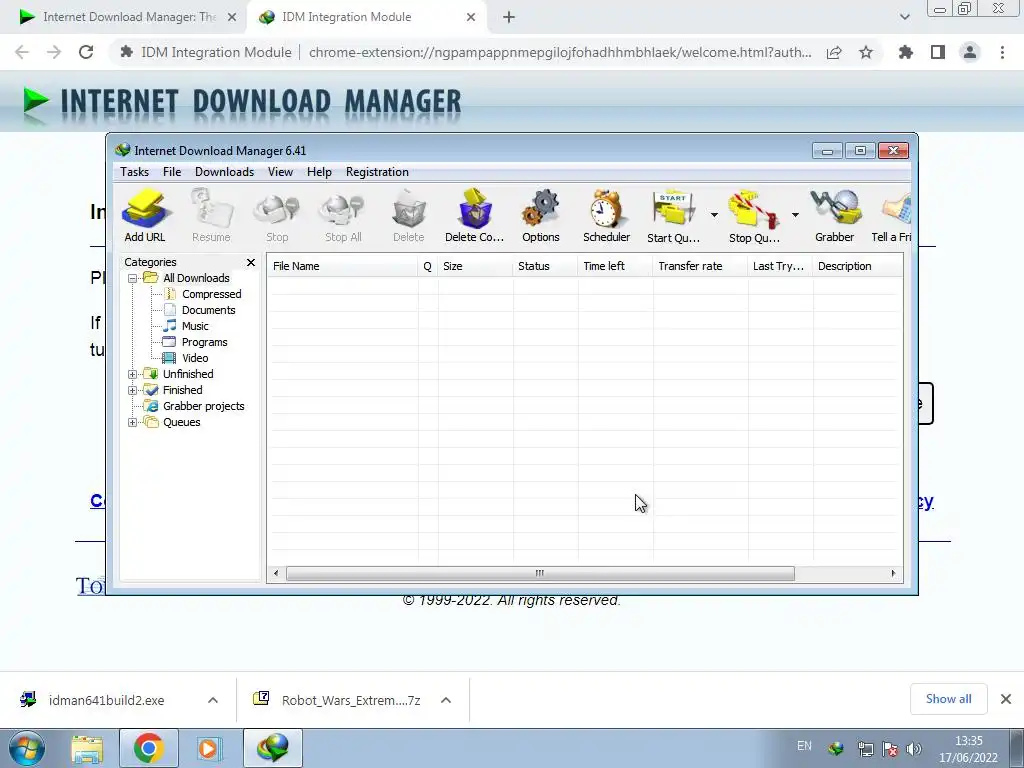Open options for Robot_Wars_Extrem 7z download

click(446, 700)
